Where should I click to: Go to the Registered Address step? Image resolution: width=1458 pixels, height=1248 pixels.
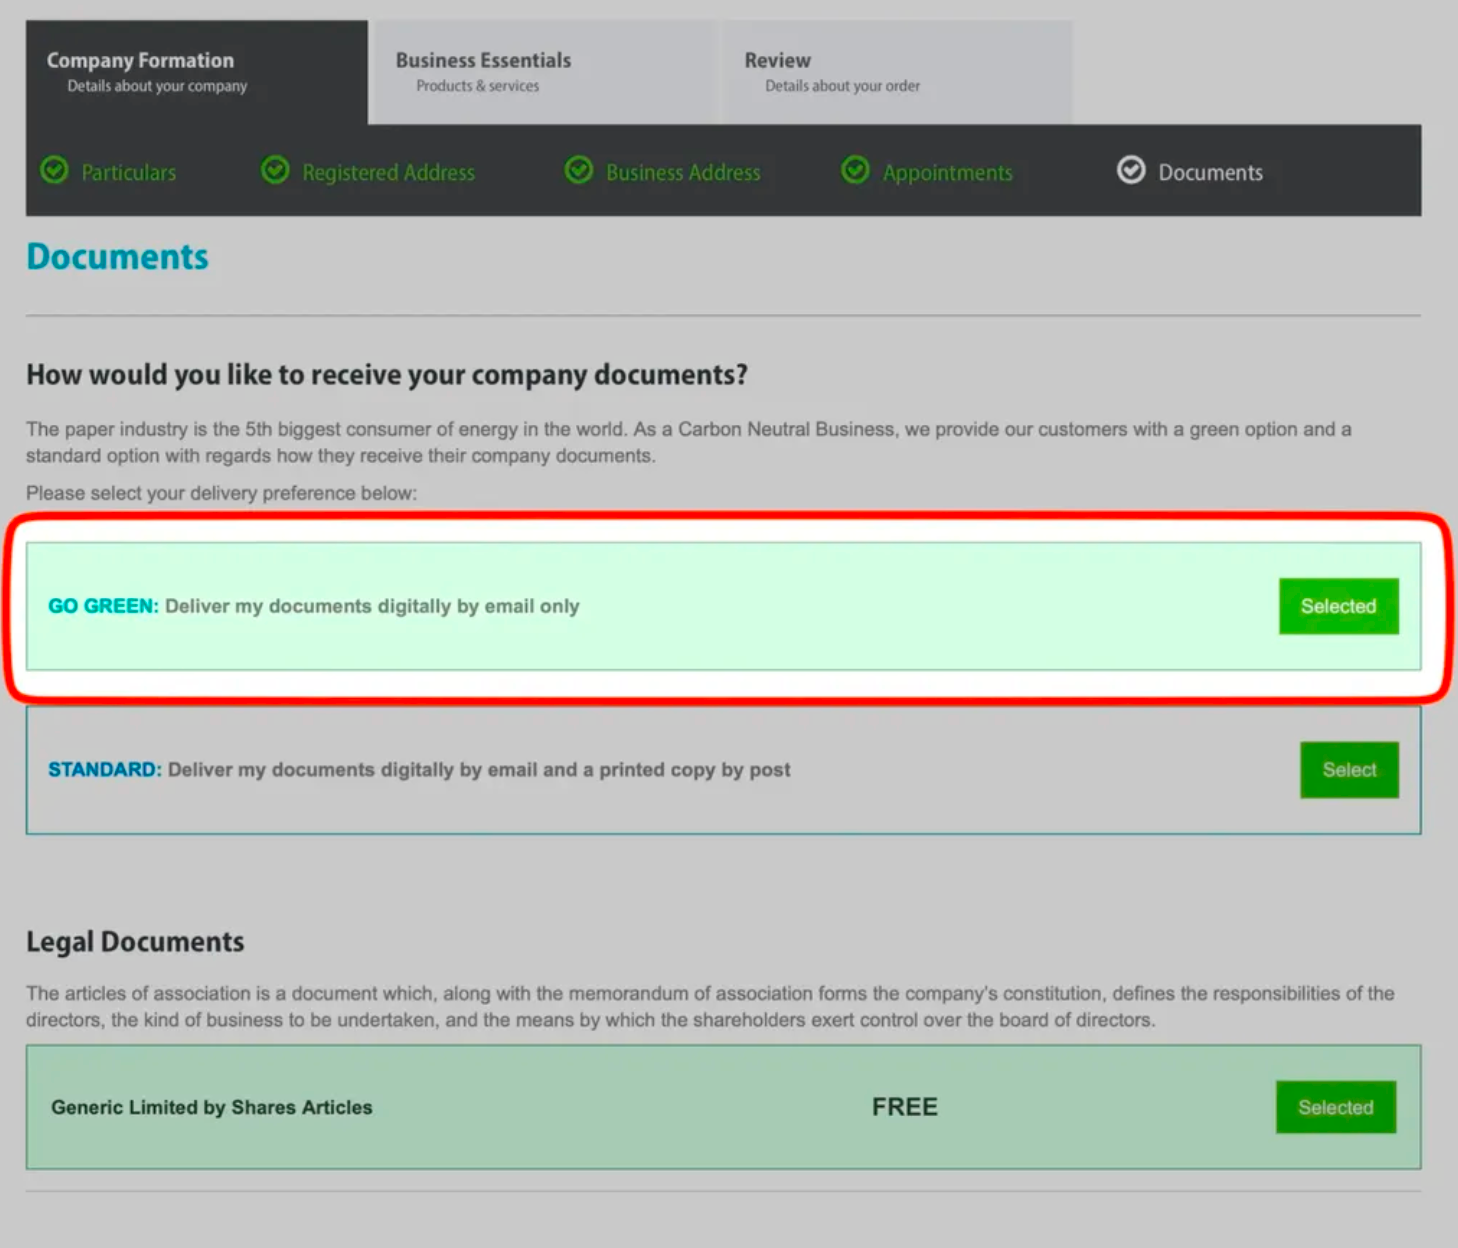pos(389,173)
